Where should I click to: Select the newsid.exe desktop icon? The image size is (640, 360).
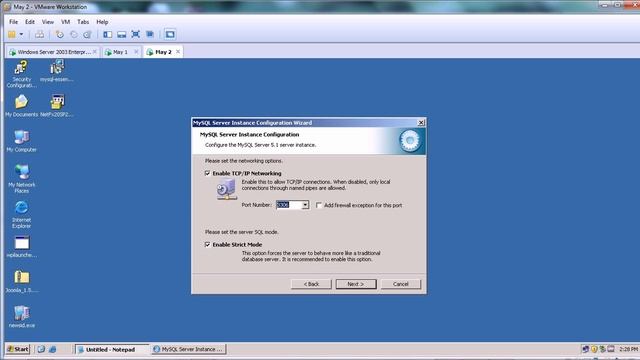(x=22, y=317)
